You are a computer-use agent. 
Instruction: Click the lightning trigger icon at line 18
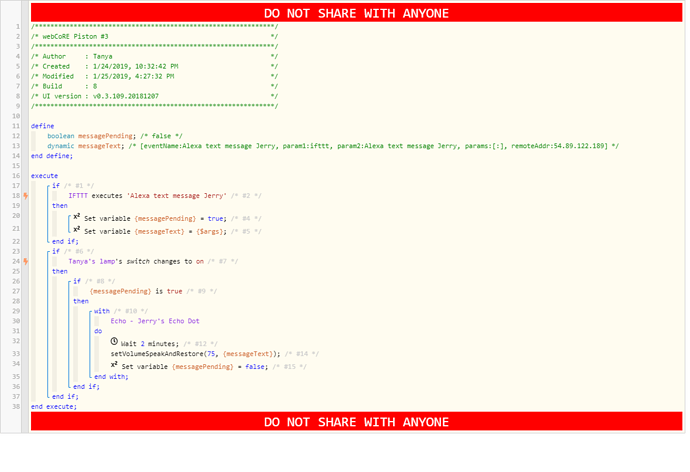[26, 196]
